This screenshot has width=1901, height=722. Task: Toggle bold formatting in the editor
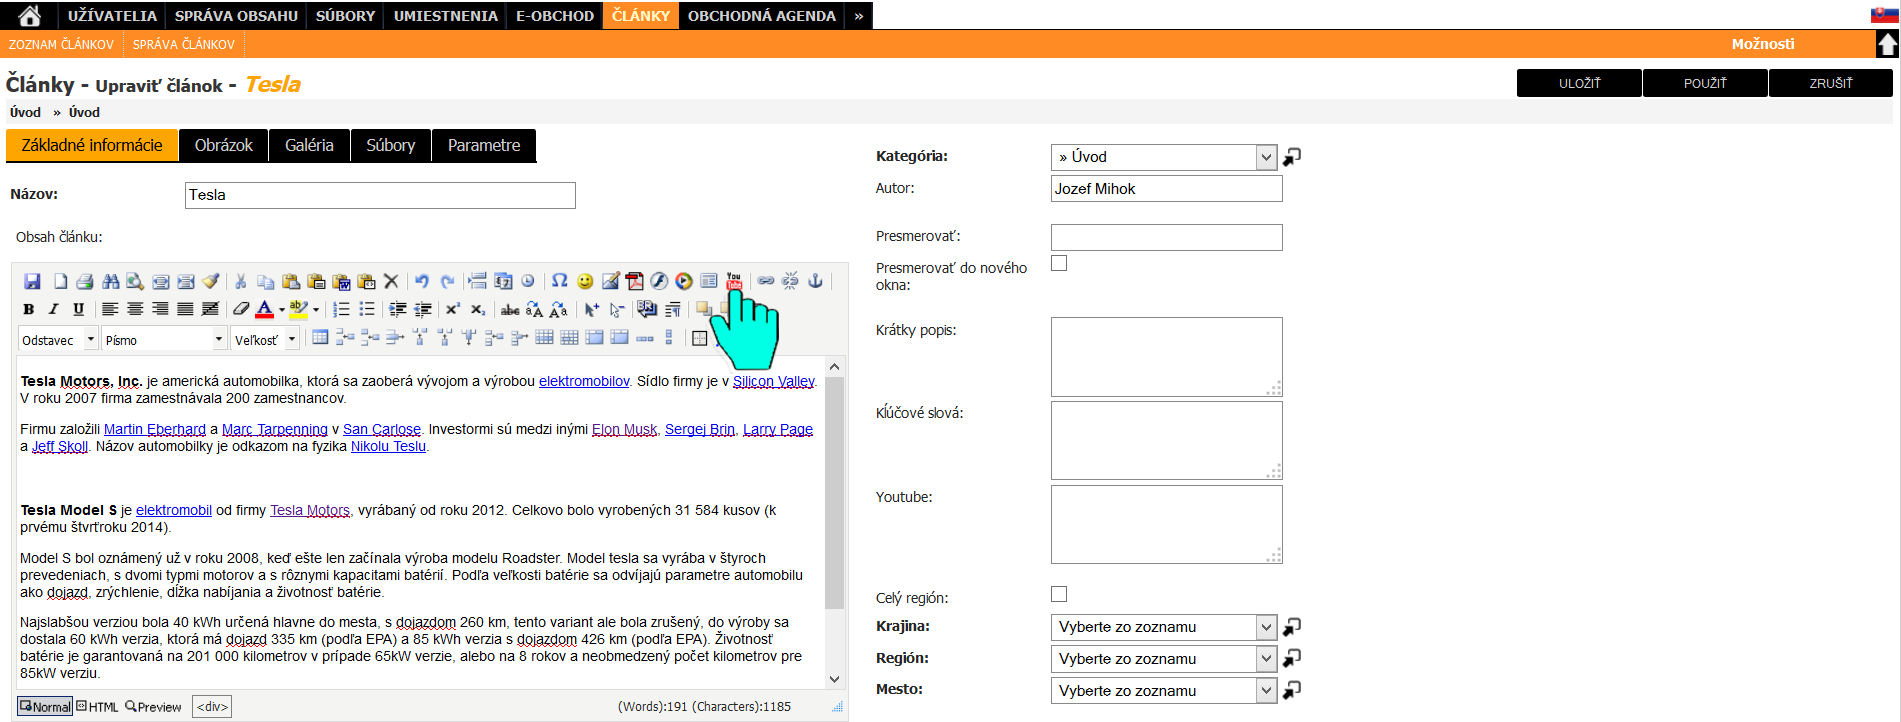29,309
